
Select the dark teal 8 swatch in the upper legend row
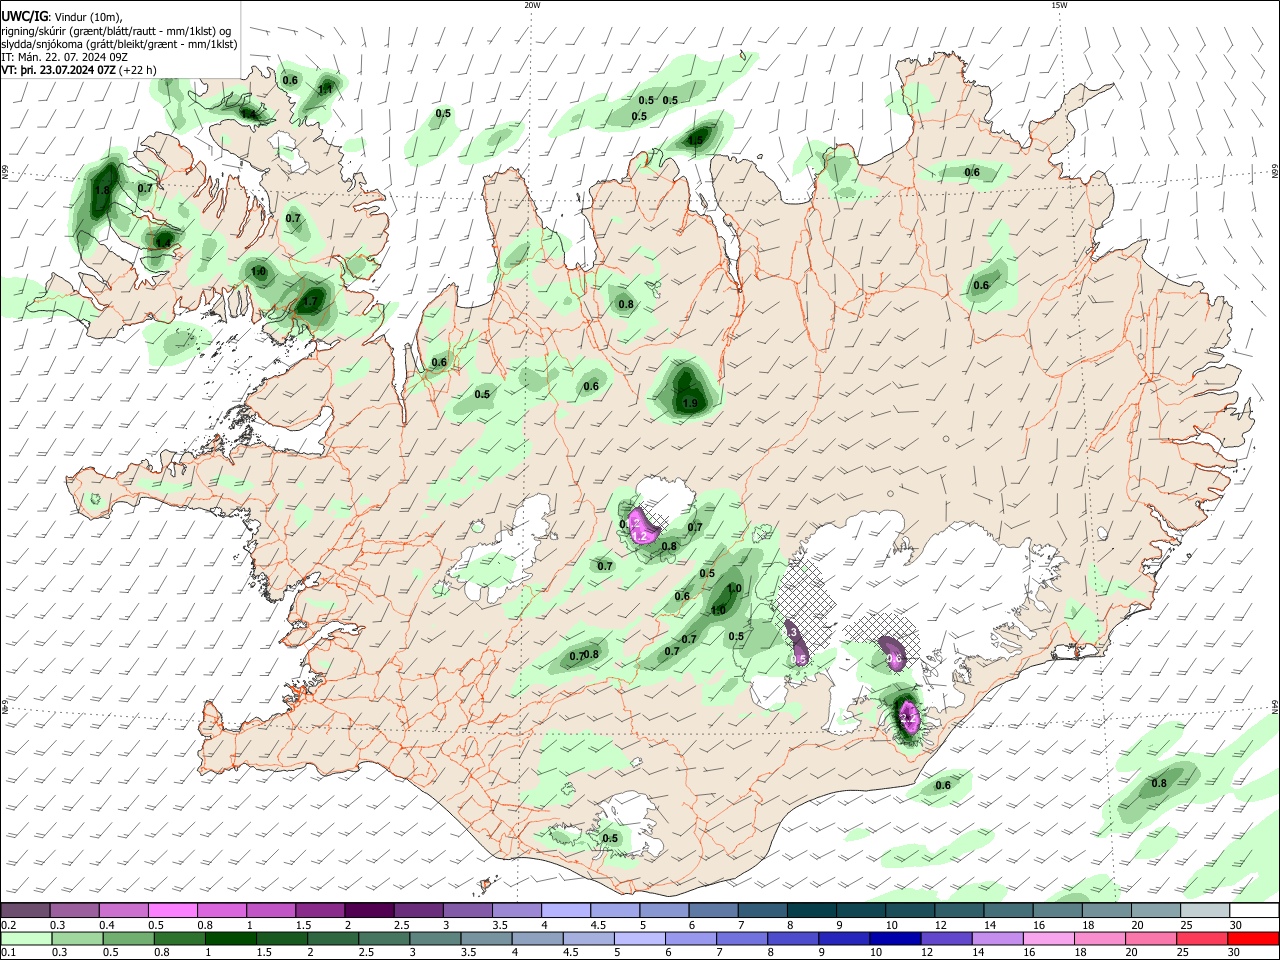810,910
